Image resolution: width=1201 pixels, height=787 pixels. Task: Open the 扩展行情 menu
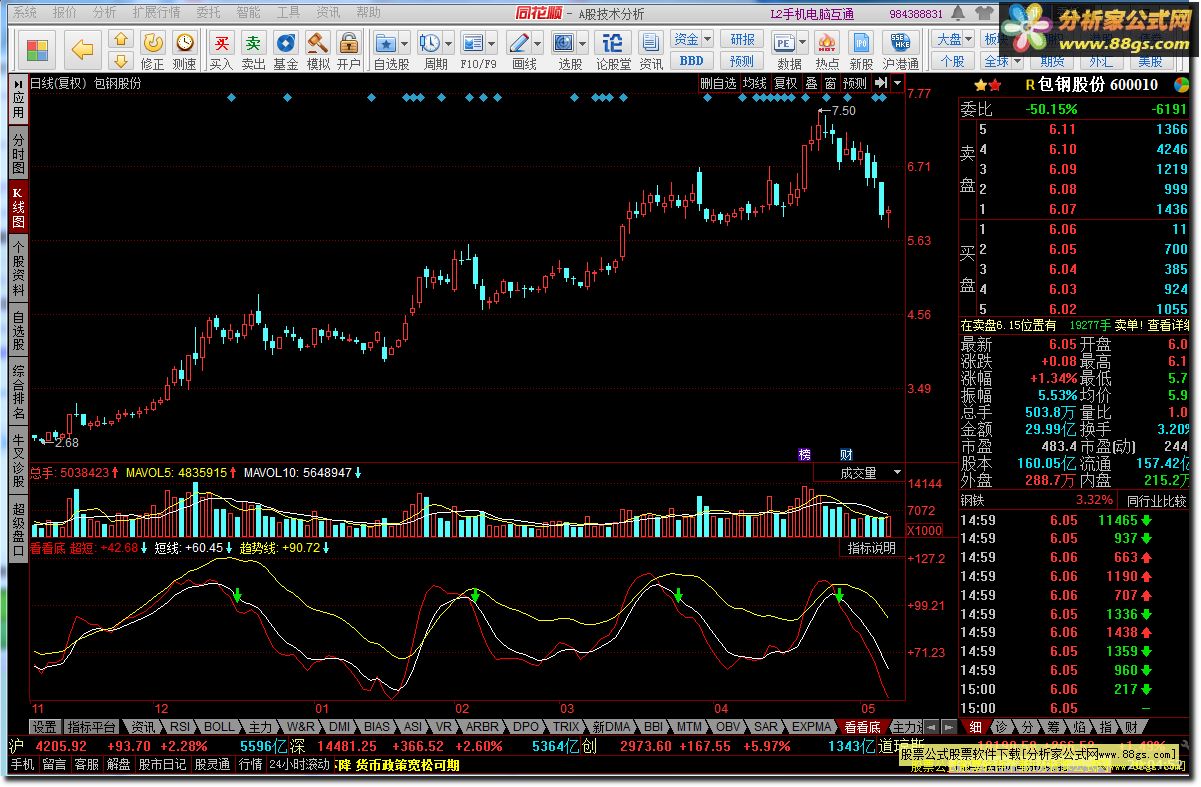click(156, 13)
